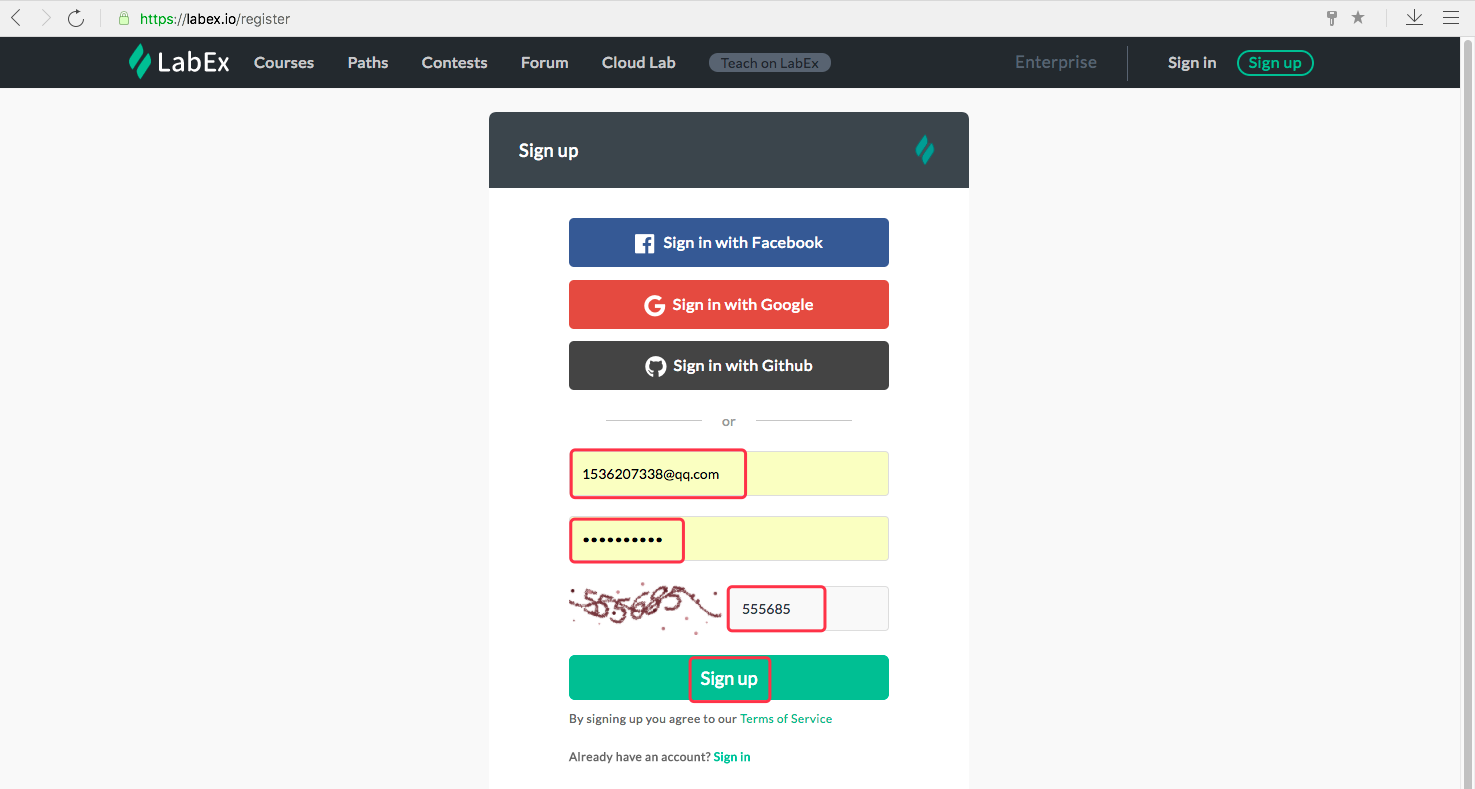Click the green padlock security icon
This screenshot has width=1475, height=789.
124,18
